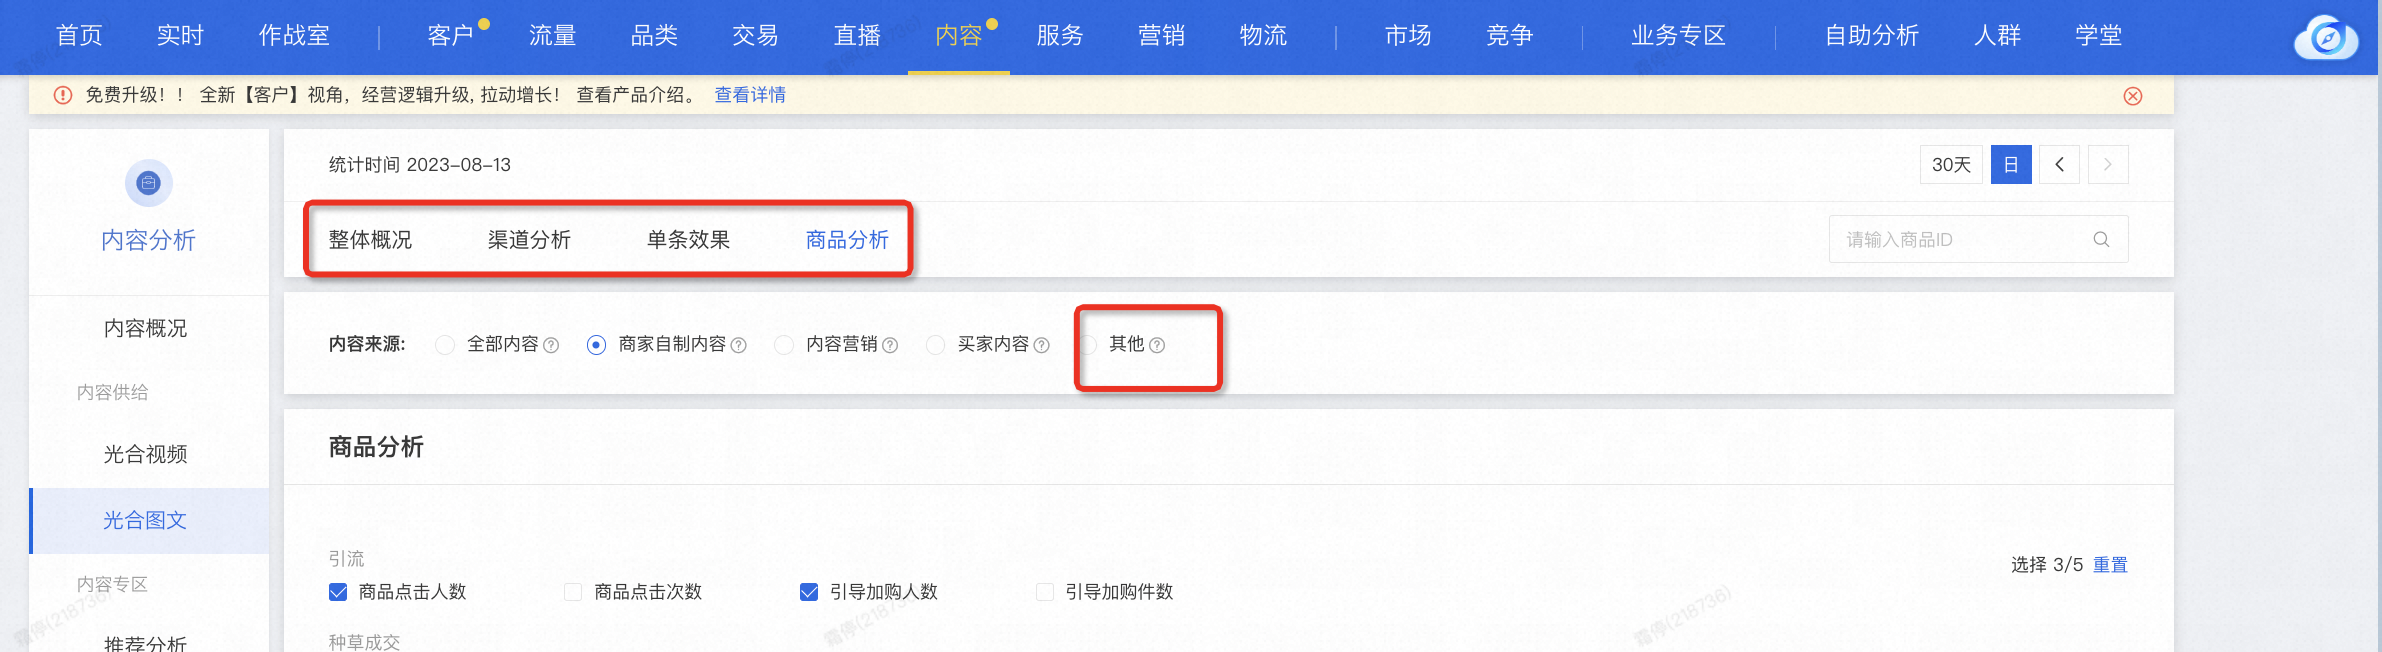
Task: Open 品类 in top navigation
Action: [654, 36]
